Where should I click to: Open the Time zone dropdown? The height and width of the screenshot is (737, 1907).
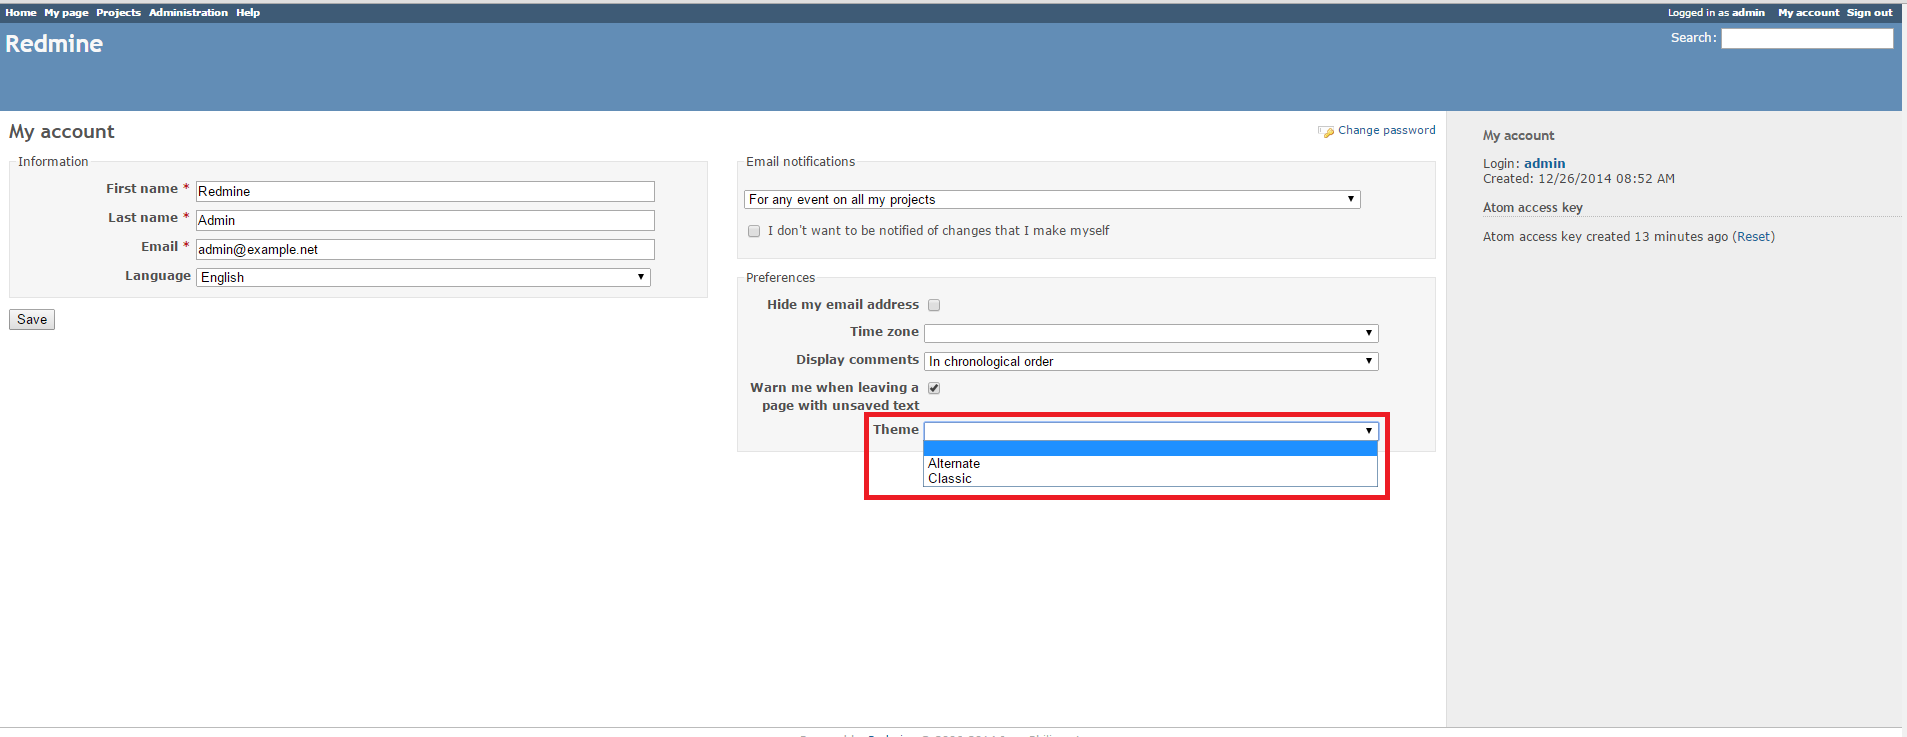1151,333
